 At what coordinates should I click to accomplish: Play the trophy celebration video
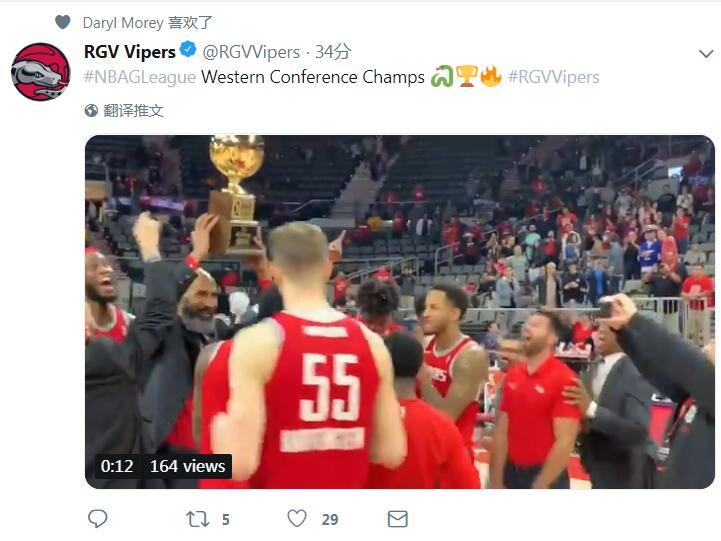click(400, 312)
